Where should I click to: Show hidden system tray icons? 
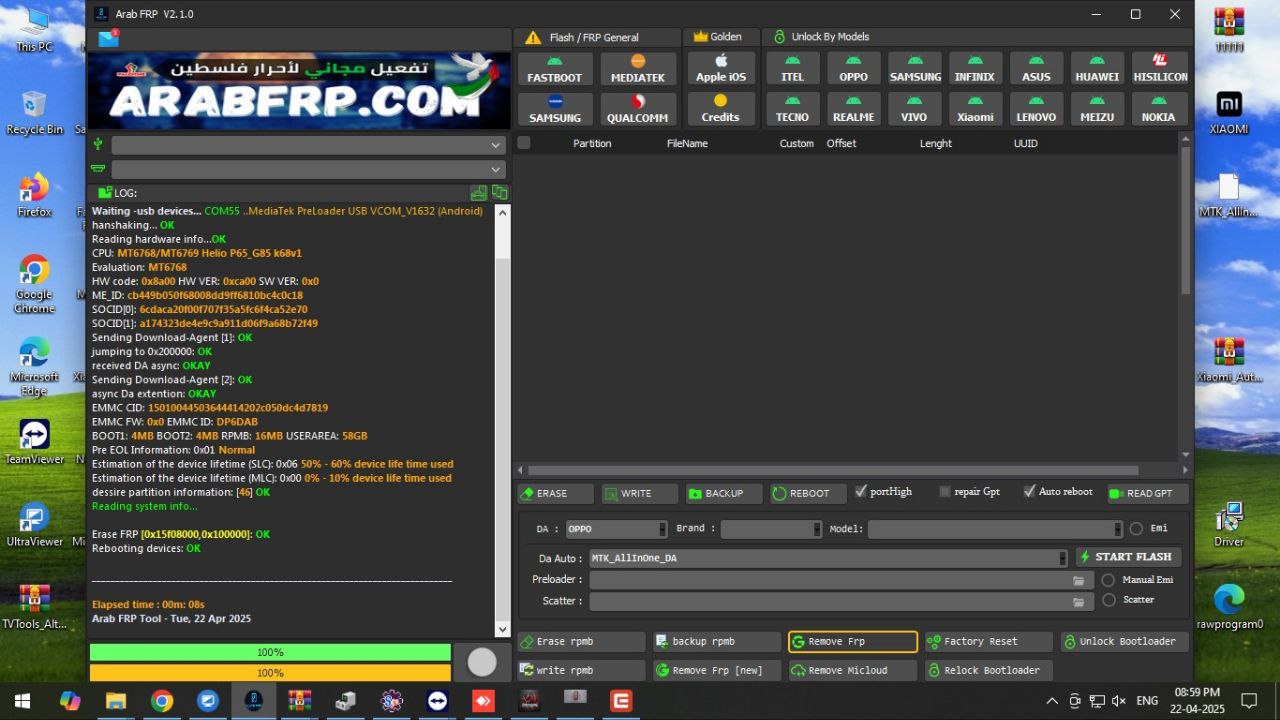[1051, 701]
